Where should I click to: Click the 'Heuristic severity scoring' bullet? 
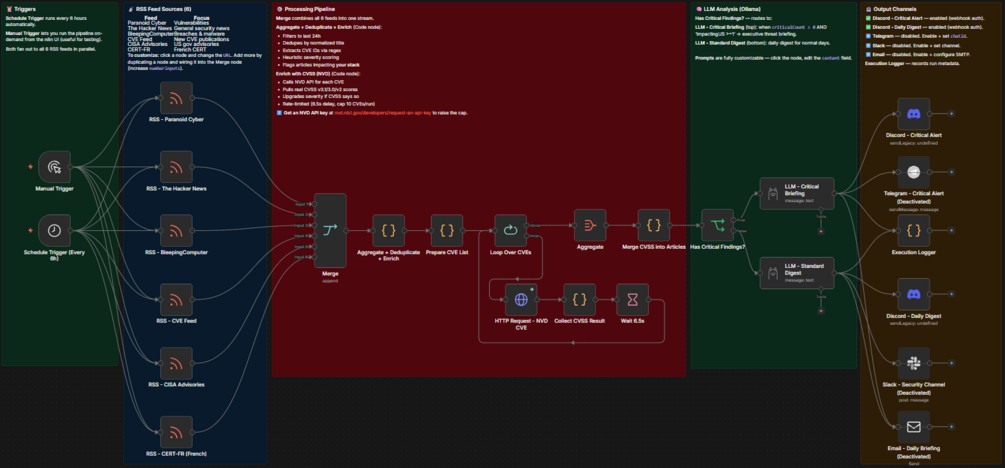(x=309, y=58)
